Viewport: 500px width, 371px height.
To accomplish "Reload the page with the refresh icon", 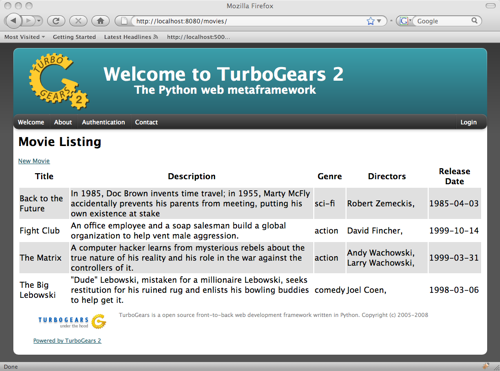I will pos(56,21).
